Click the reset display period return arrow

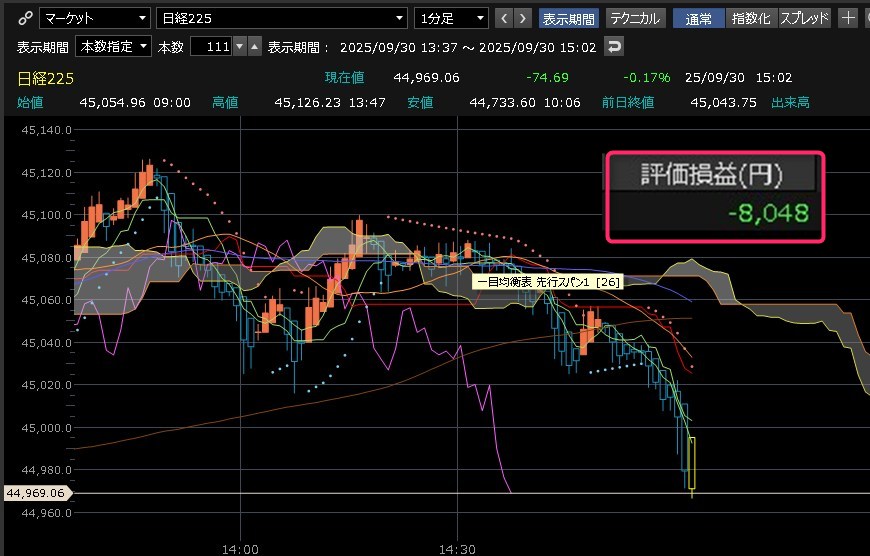[615, 47]
